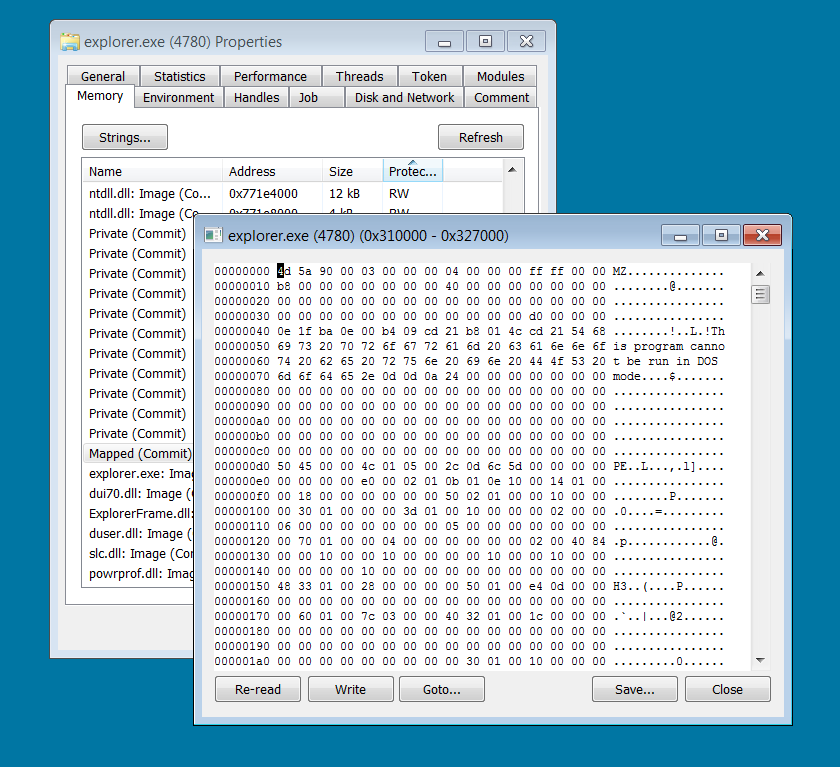
Task: Maximize the explorer.exe Properties window
Action: [x=485, y=42]
